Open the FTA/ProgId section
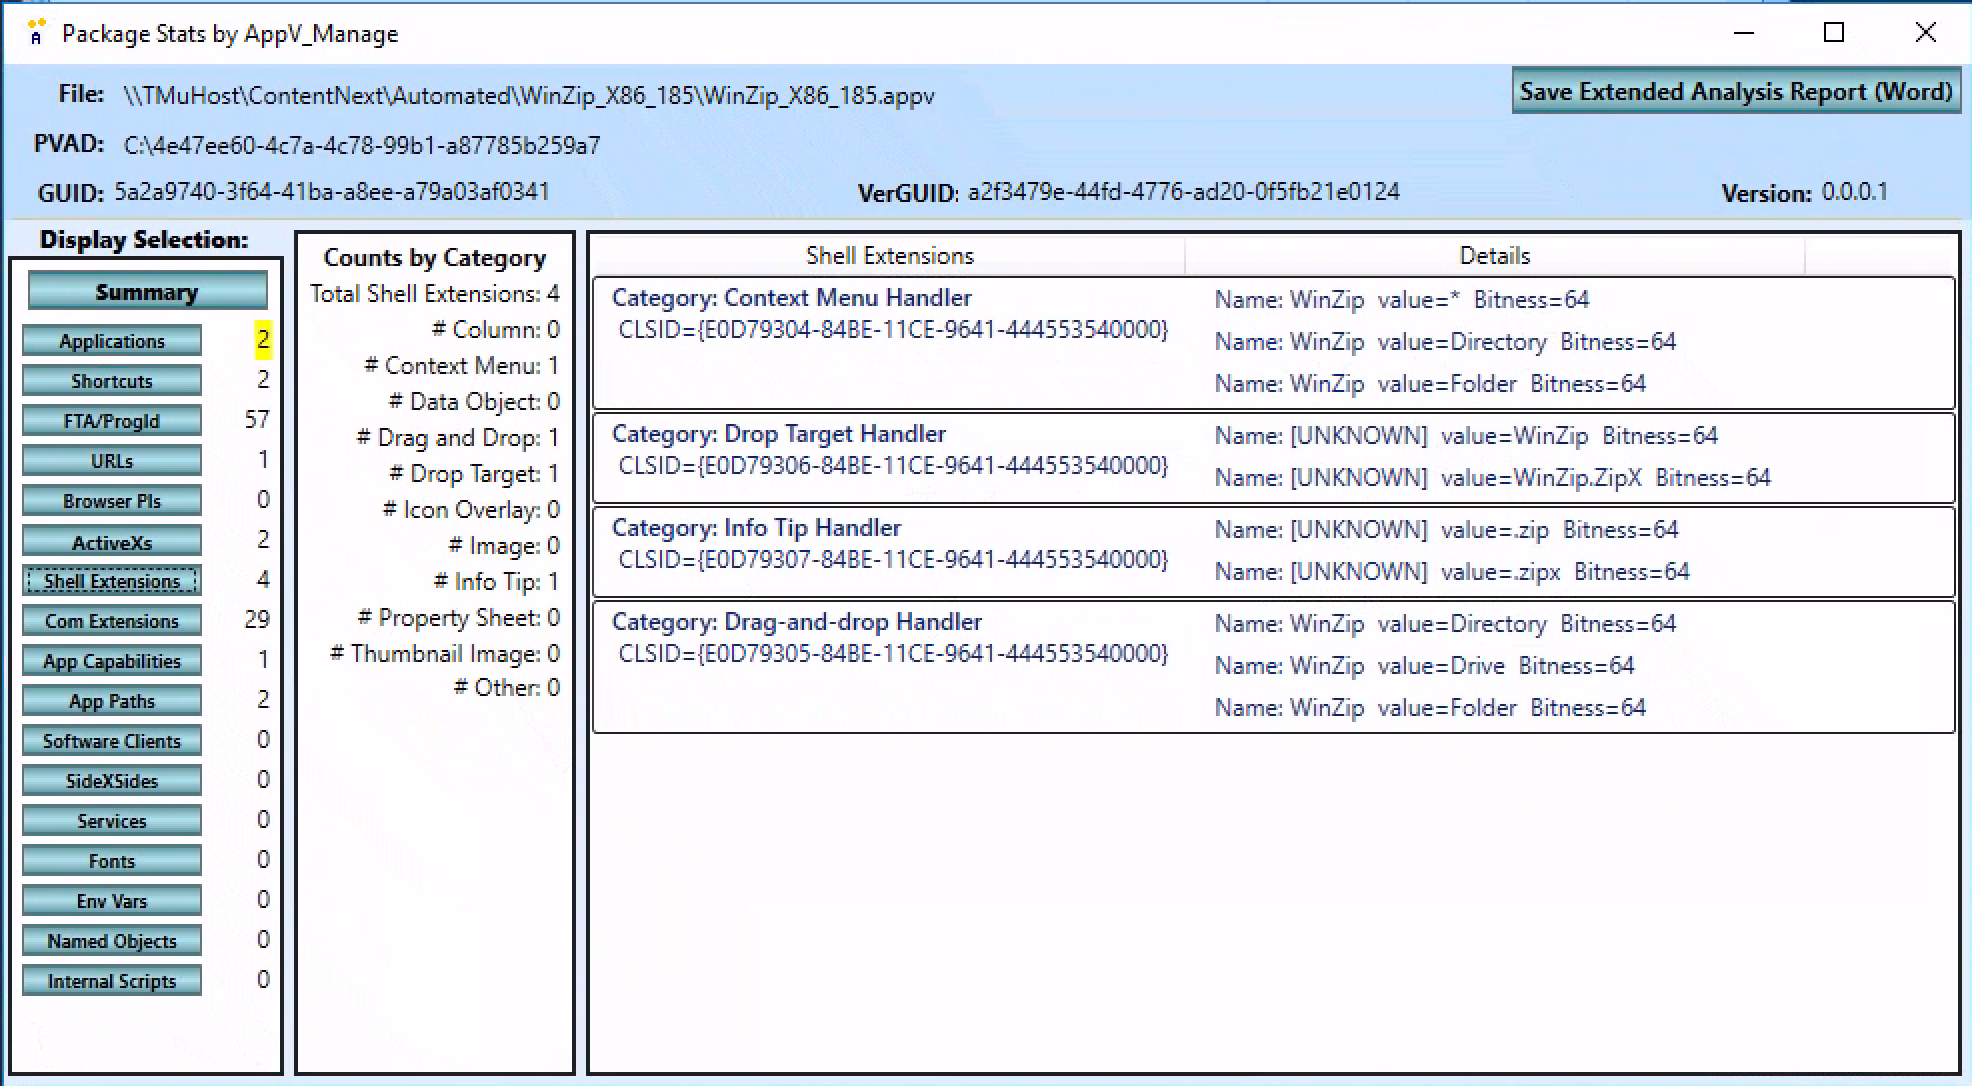This screenshot has width=1972, height=1086. coord(112,421)
